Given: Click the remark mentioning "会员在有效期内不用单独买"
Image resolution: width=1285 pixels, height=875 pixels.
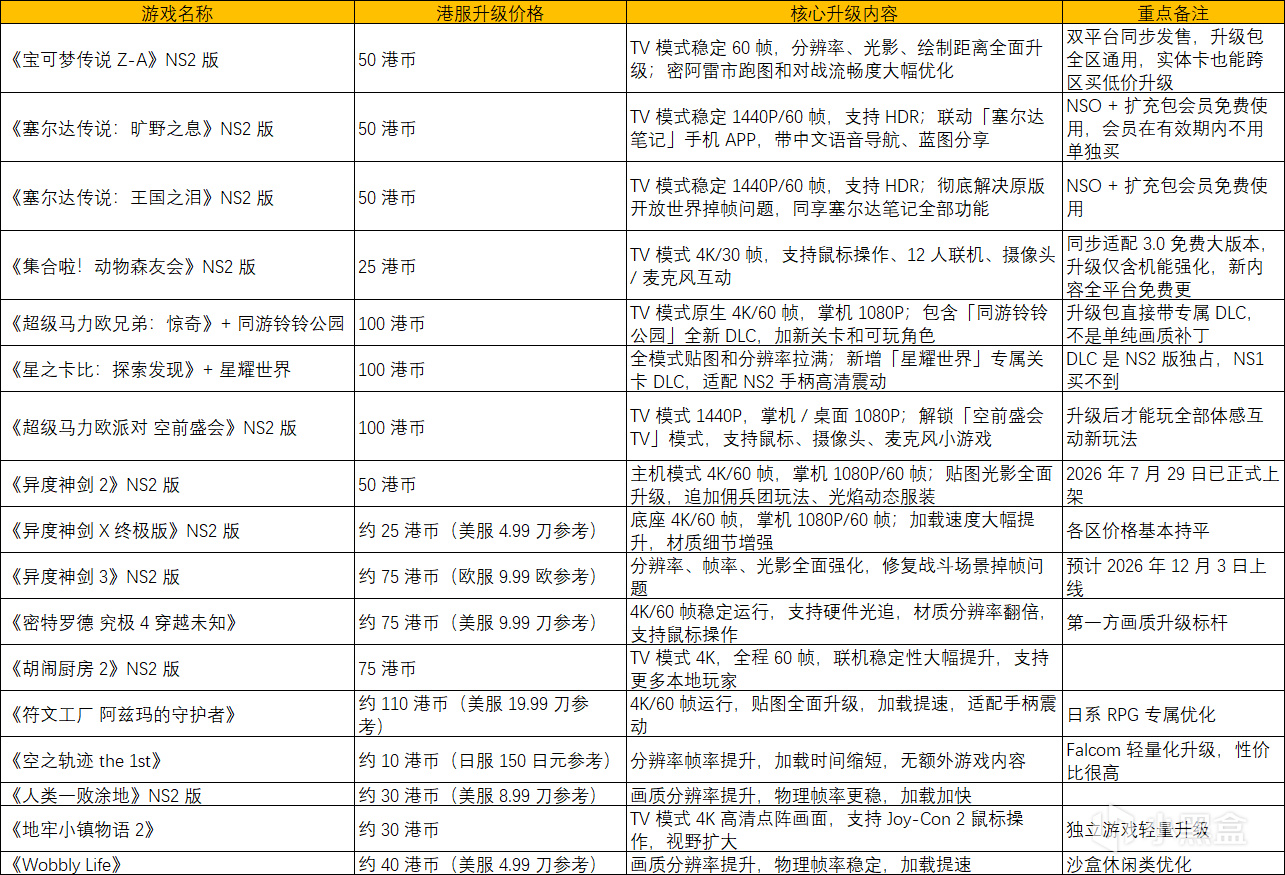Looking at the screenshot, I should click(1173, 128).
